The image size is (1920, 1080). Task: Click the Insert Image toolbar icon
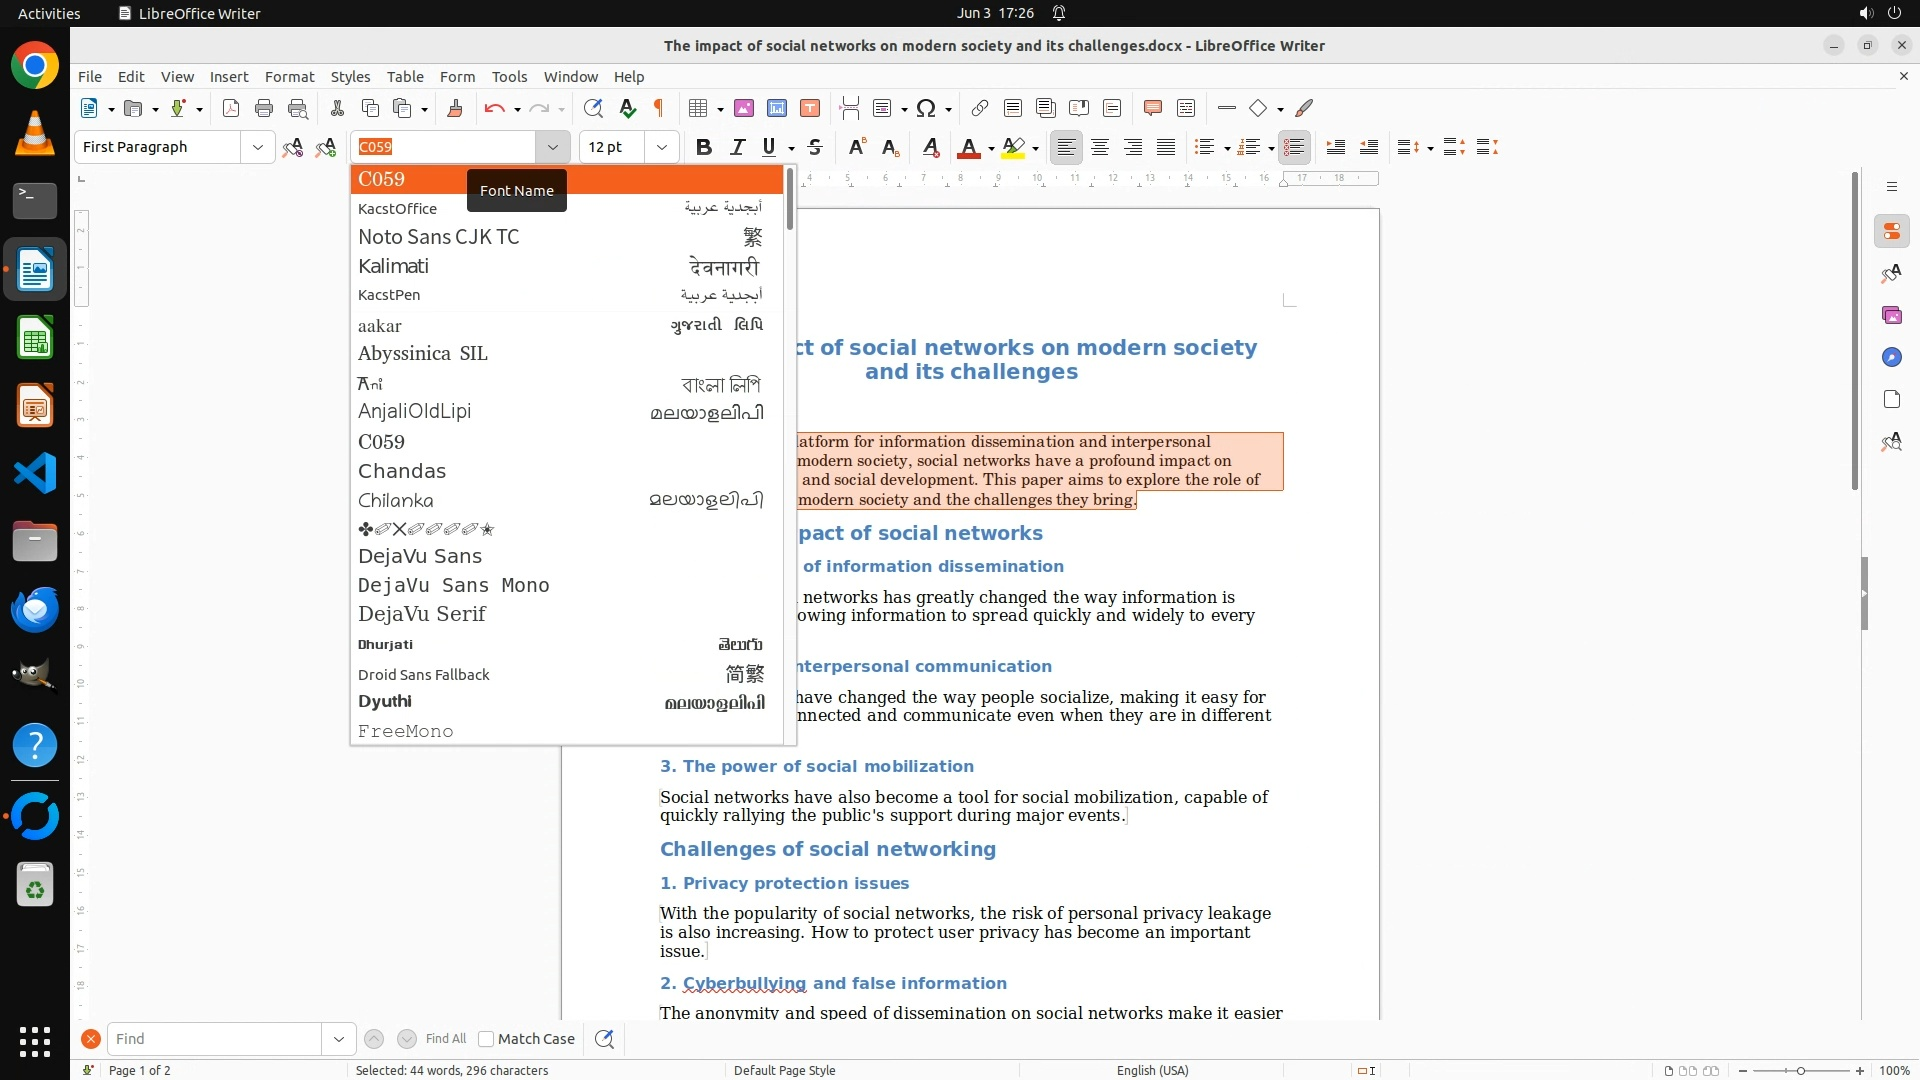pos(744,108)
